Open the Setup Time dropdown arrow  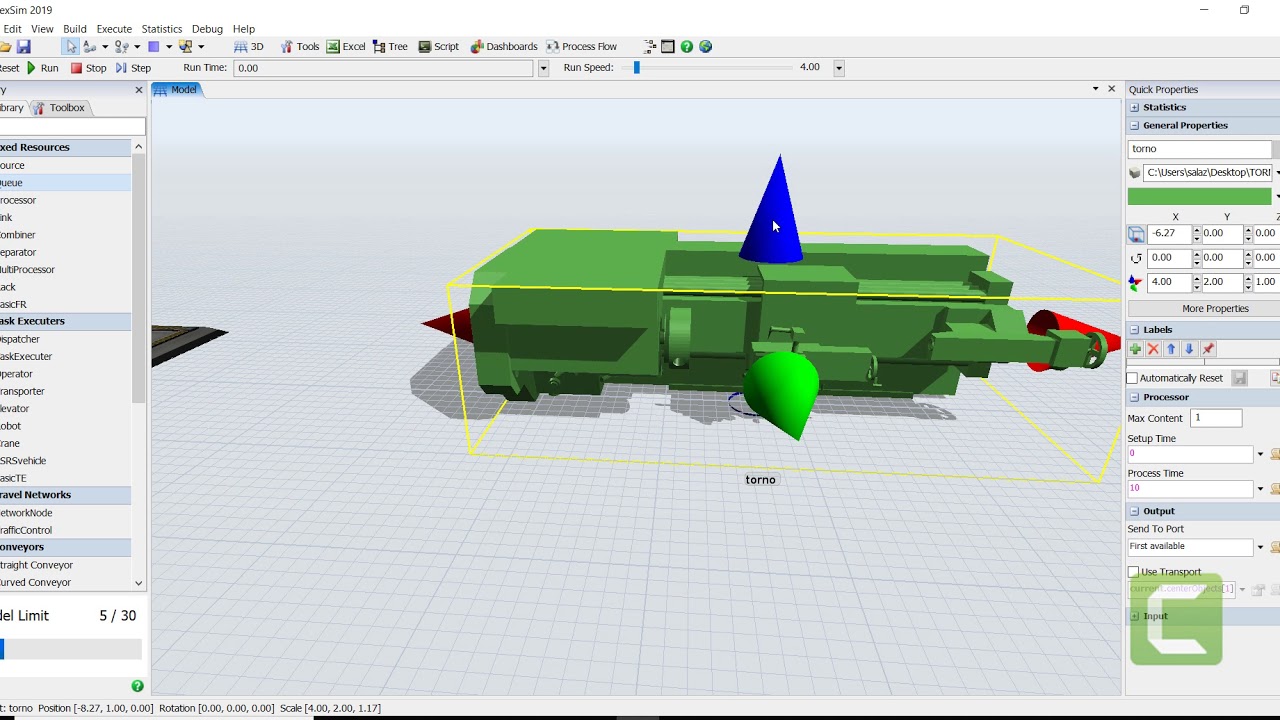pyautogui.click(x=1260, y=454)
